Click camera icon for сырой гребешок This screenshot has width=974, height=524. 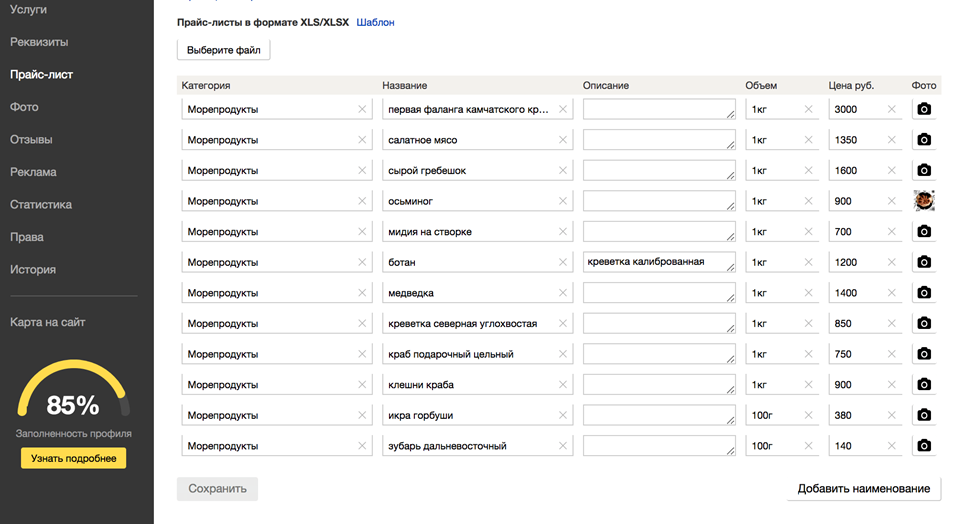(x=924, y=170)
